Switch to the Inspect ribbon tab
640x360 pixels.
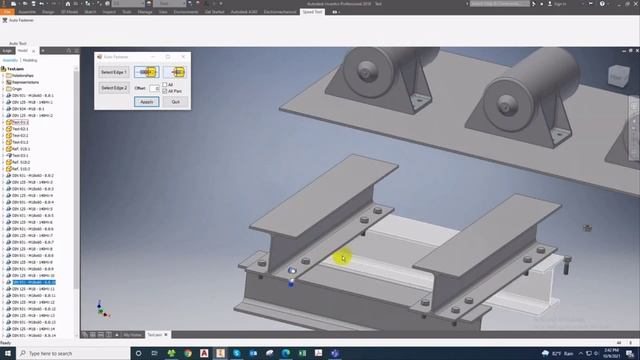coord(109,12)
